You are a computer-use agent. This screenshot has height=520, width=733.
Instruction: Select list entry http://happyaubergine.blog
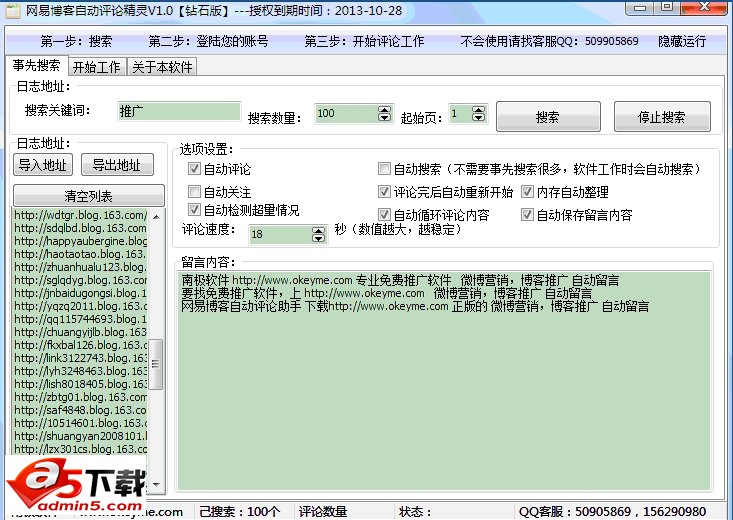pyautogui.click(x=80, y=241)
